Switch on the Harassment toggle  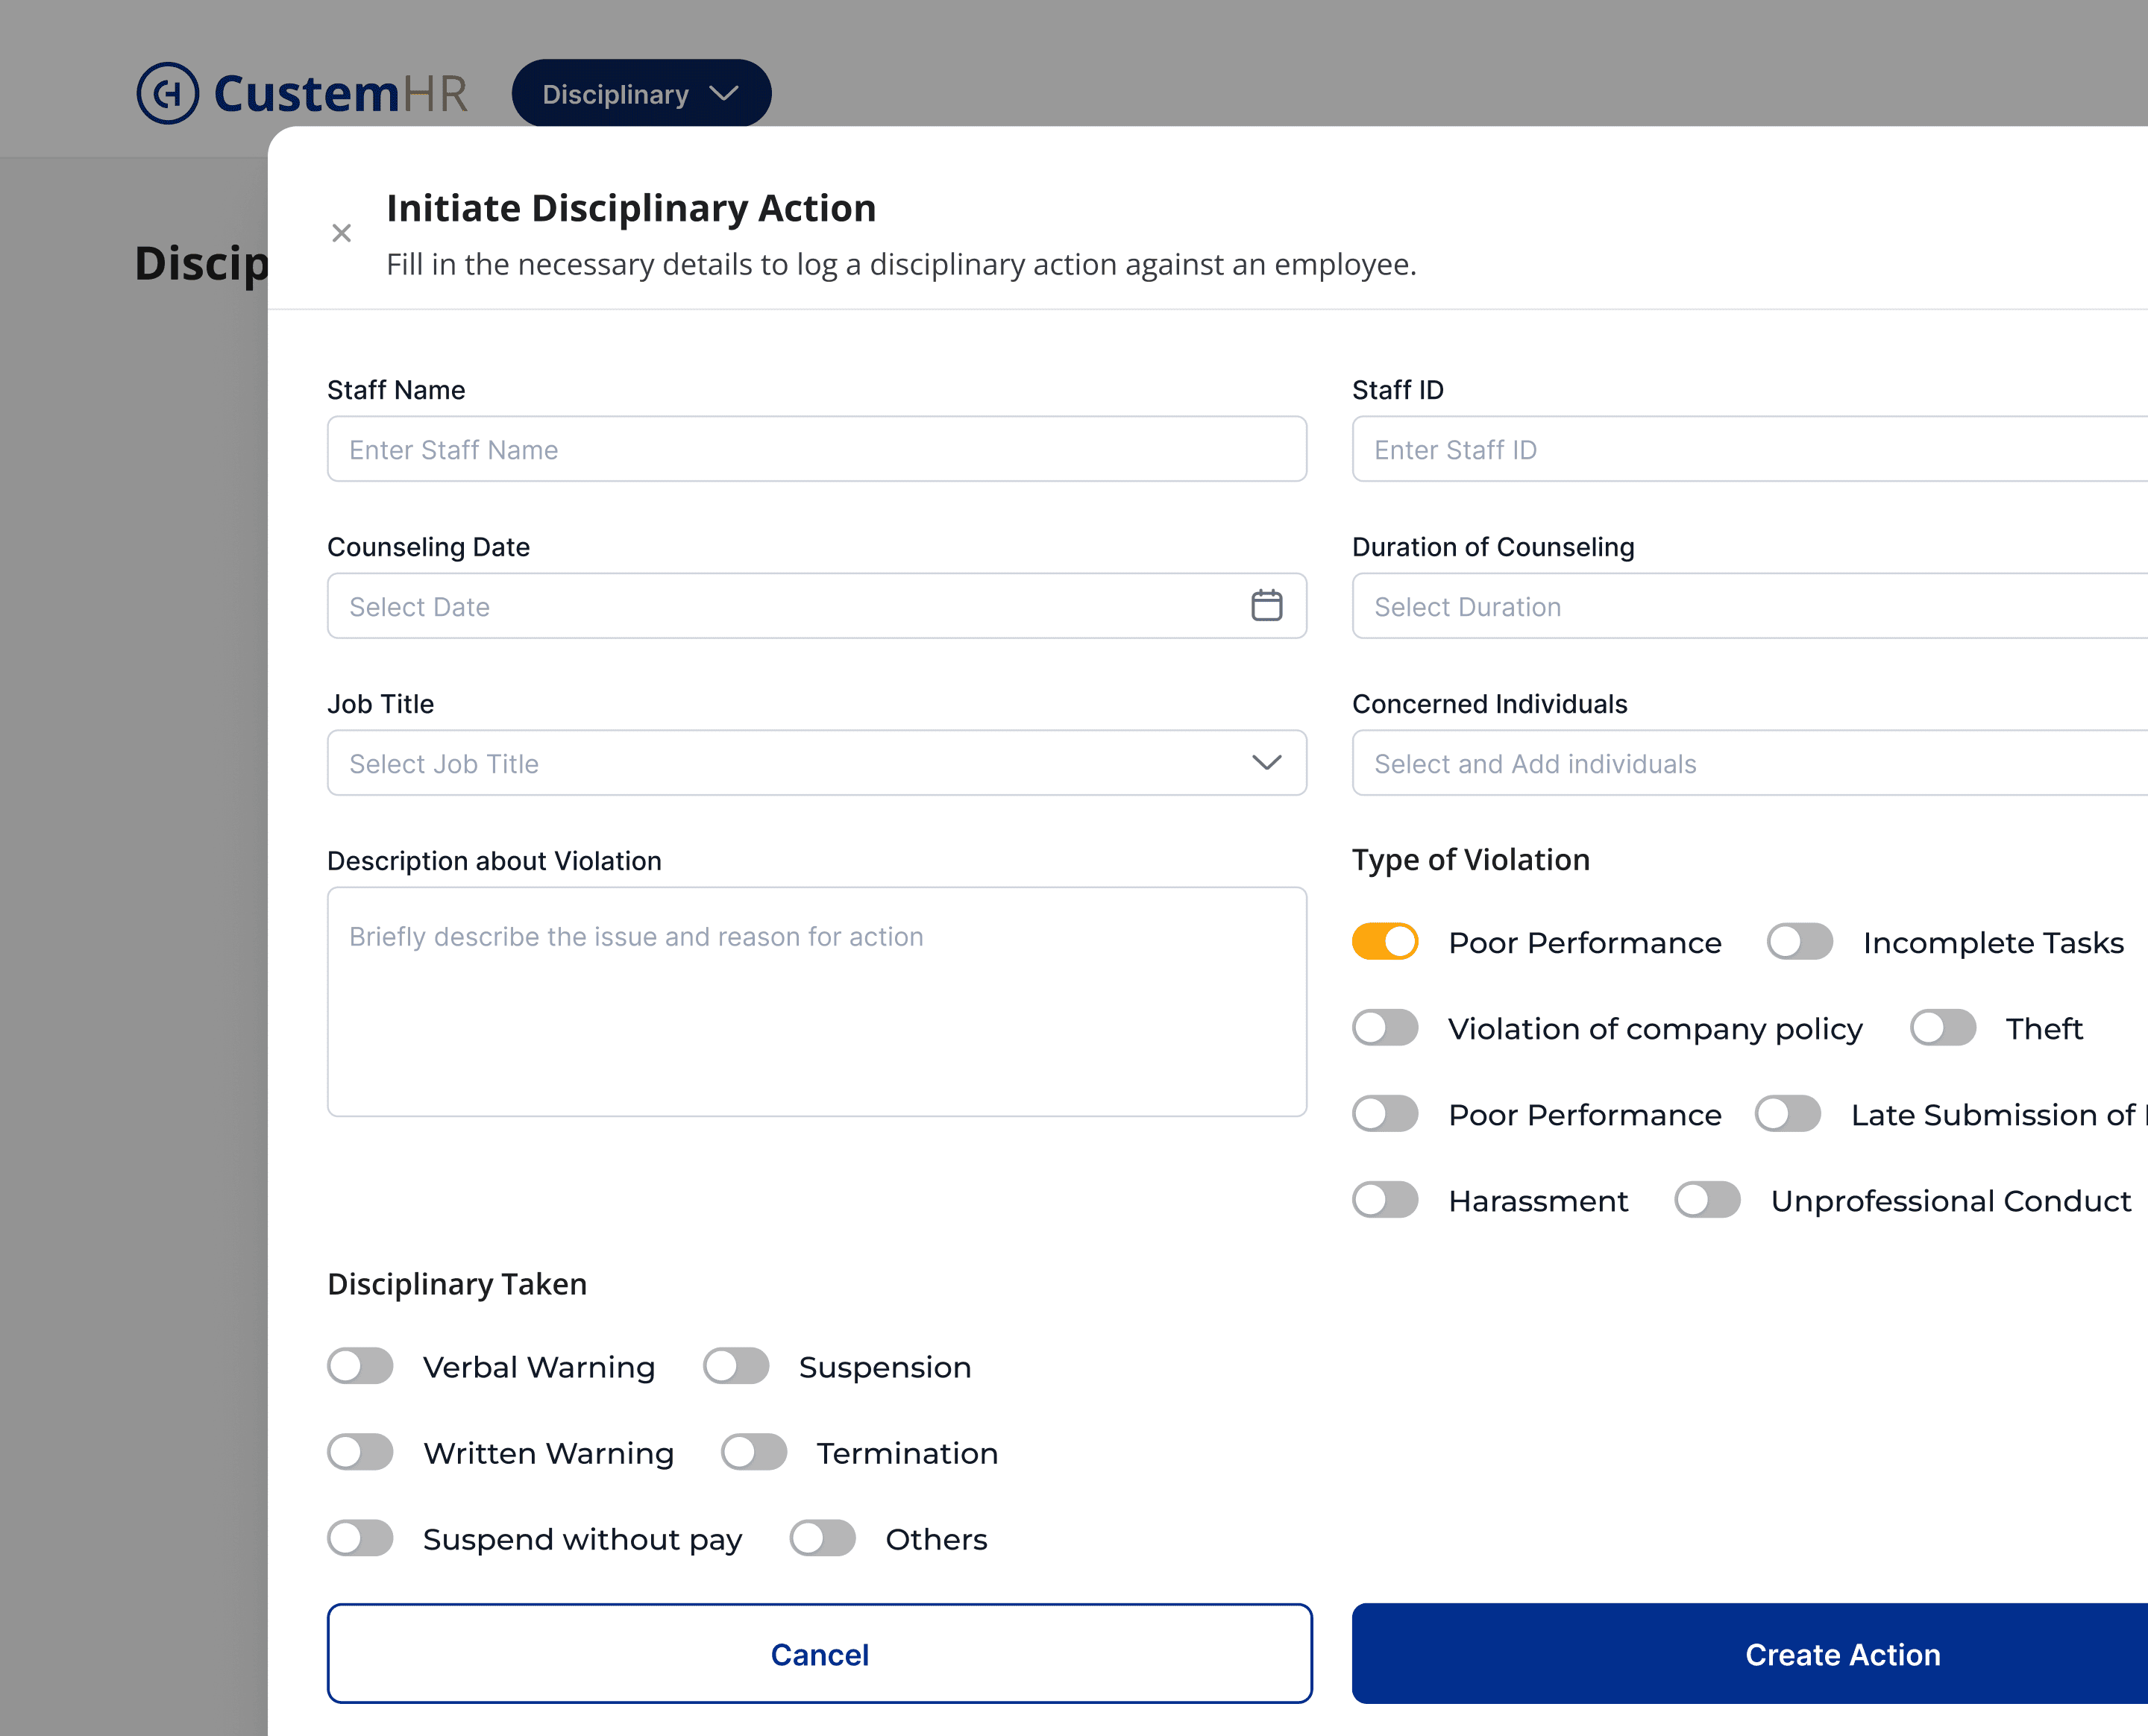click(1385, 1200)
